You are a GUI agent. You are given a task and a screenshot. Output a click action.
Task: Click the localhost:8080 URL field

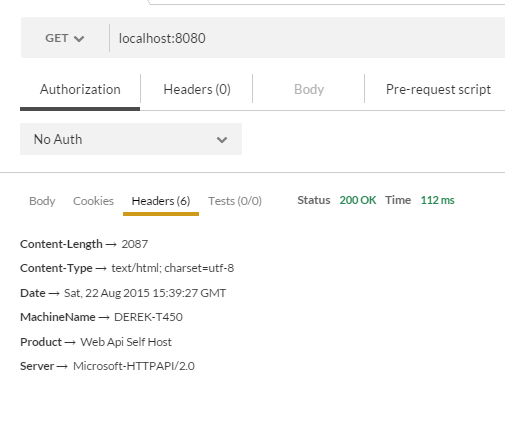point(307,38)
